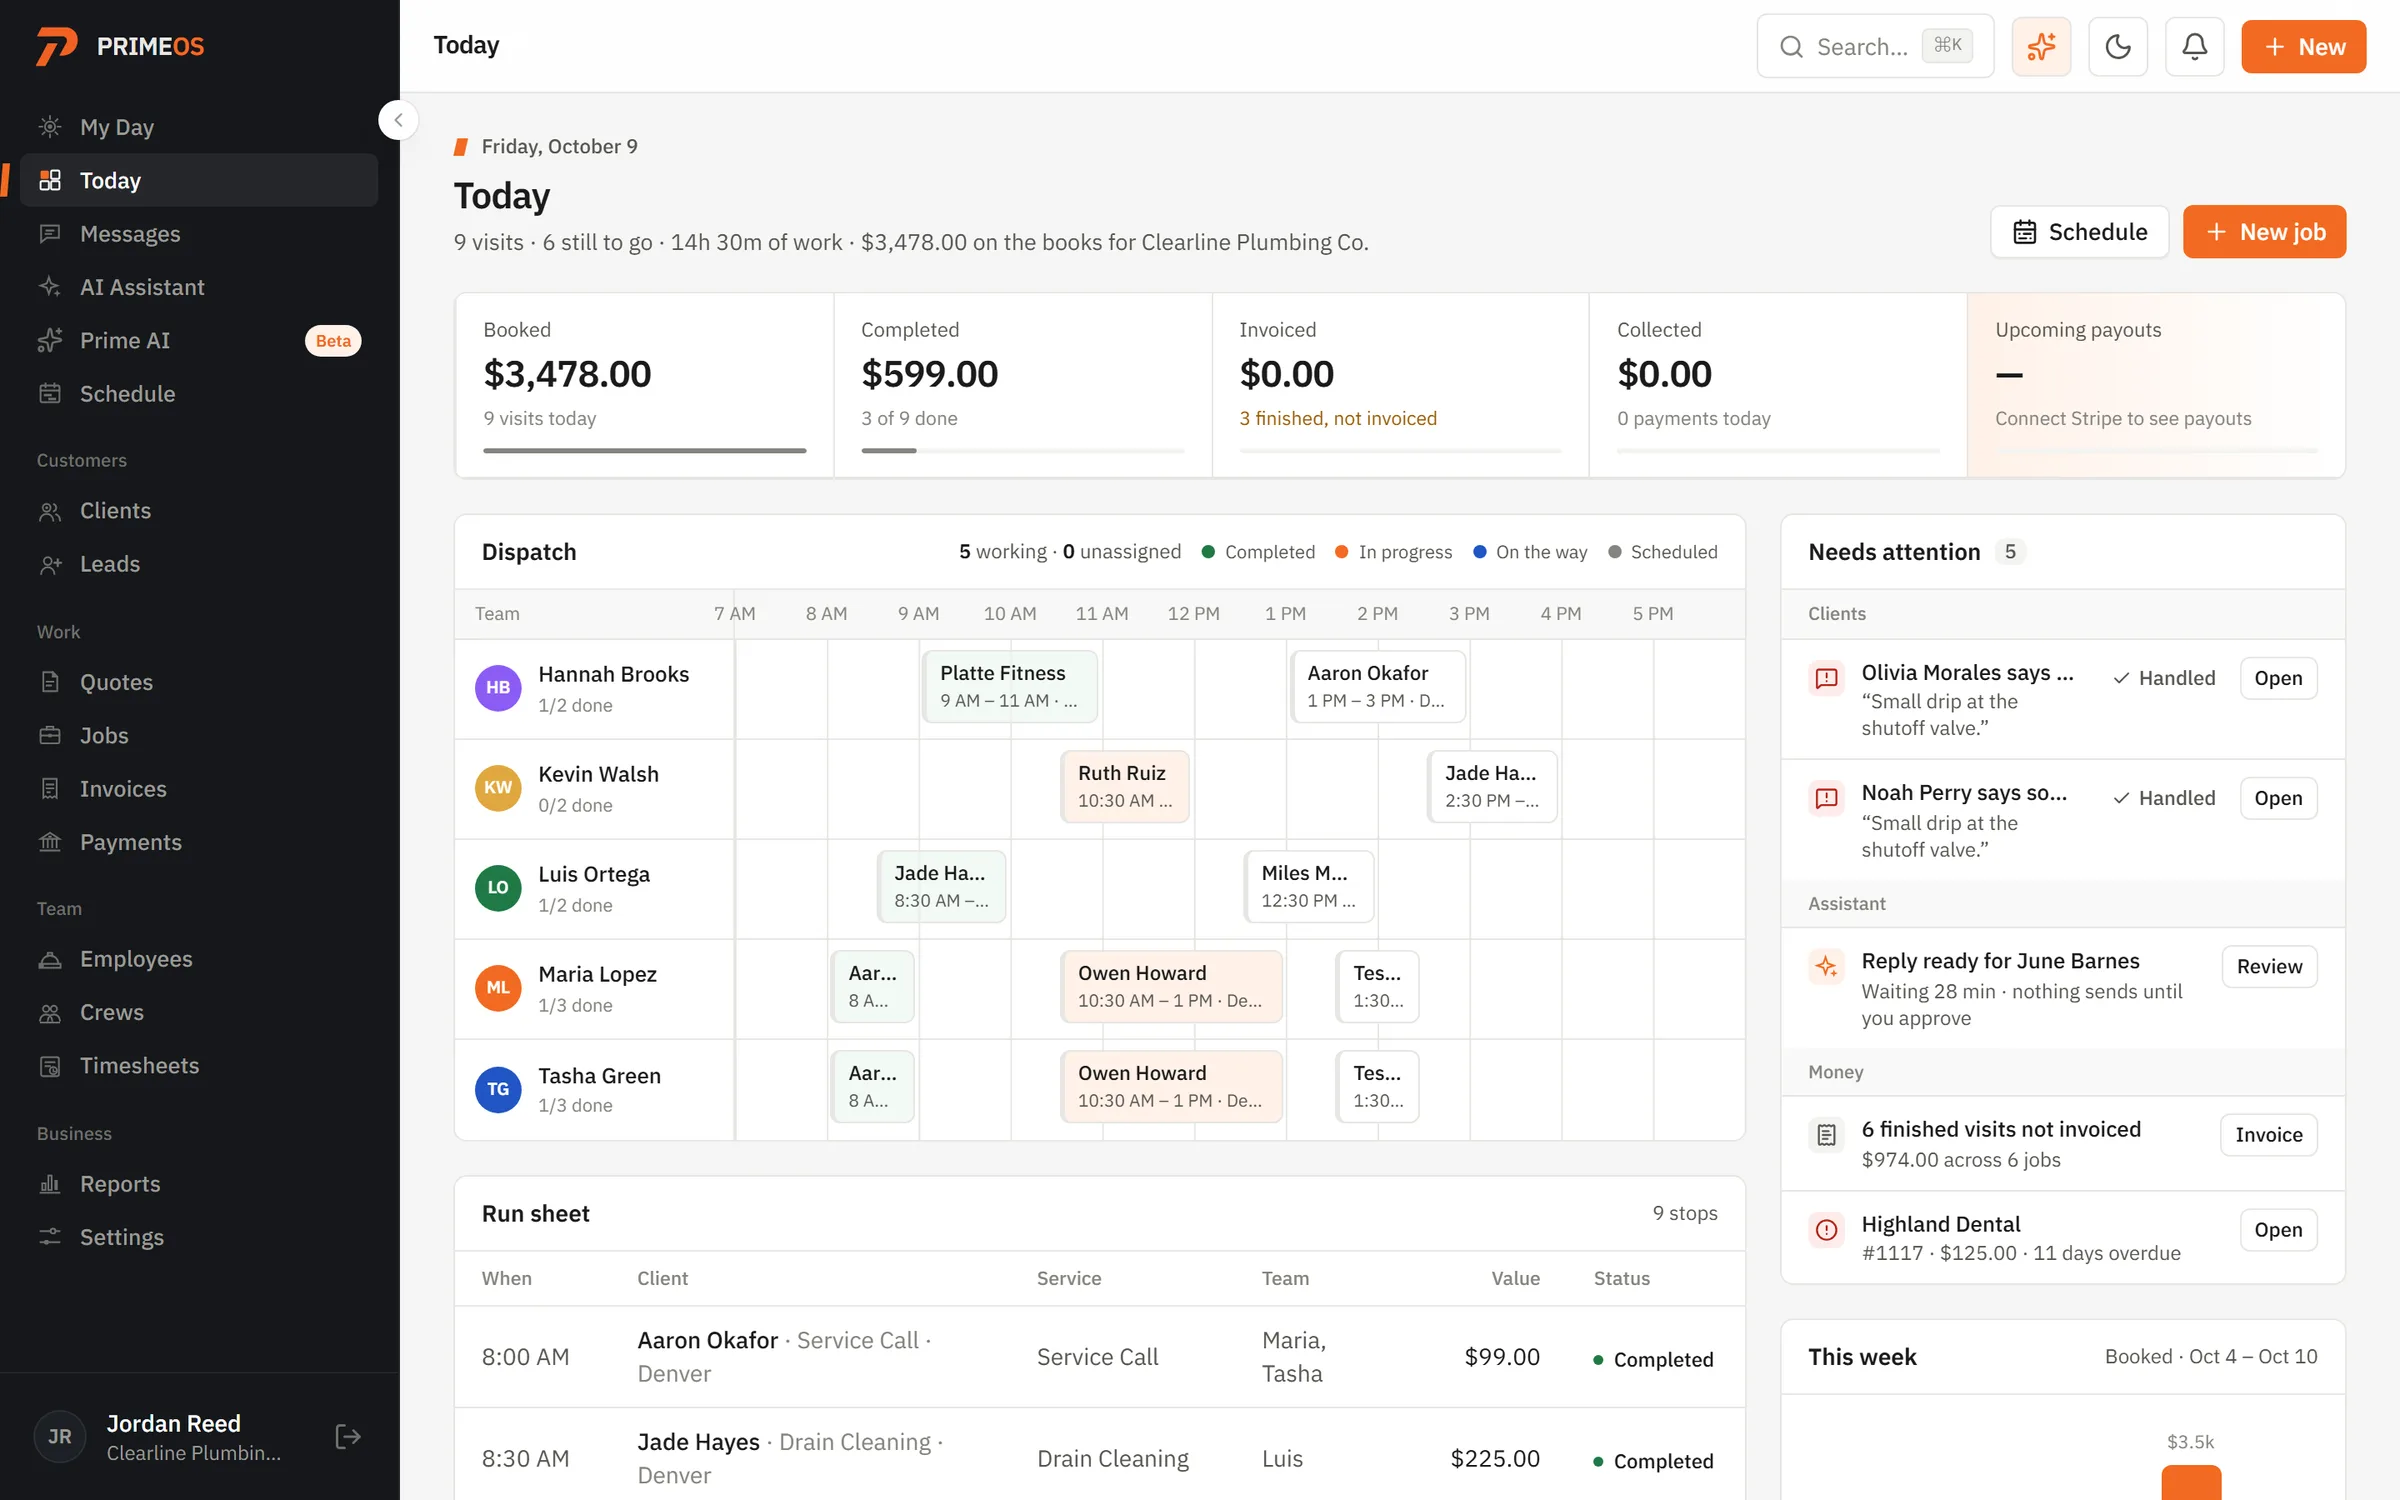Open Prime AI beta in the sidebar
Viewport: 2400px width, 1500px height.
click(199, 340)
